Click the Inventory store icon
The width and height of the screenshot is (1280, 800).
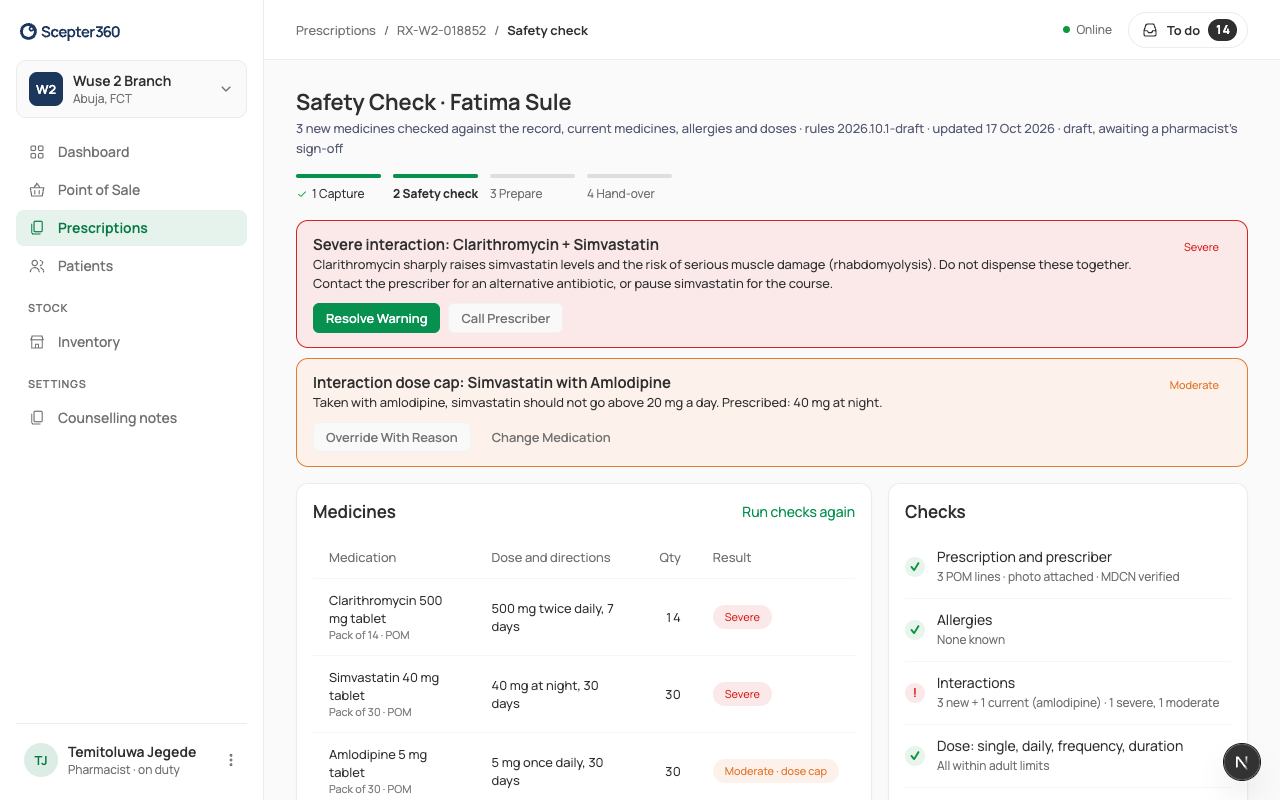pos(37,342)
